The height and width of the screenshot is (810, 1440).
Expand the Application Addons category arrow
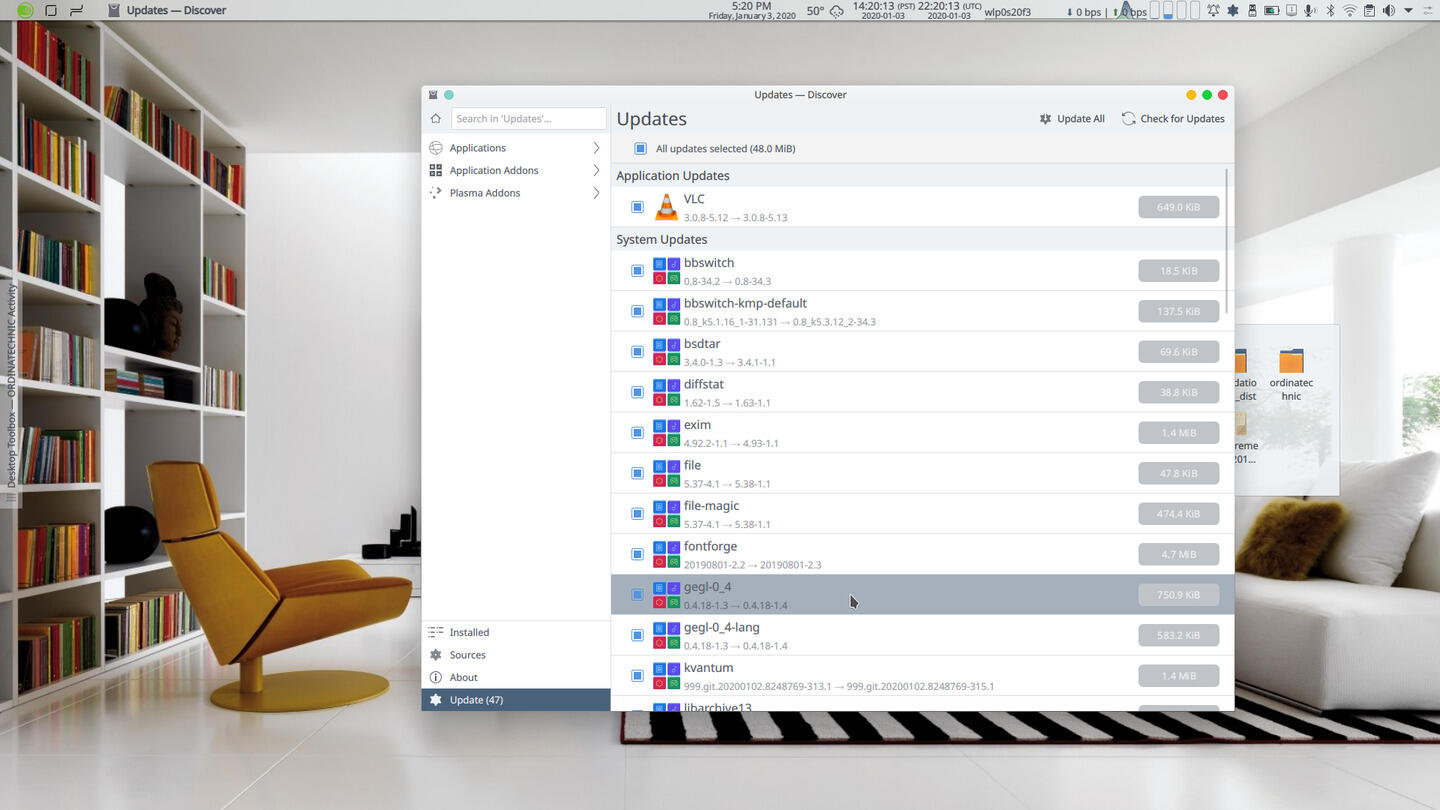click(596, 170)
